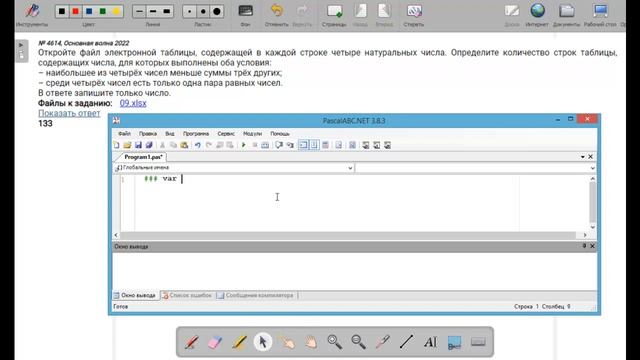This screenshot has height=360, width=640.
Task: Pin the Окно вывода output panel
Action: [584, 246]
